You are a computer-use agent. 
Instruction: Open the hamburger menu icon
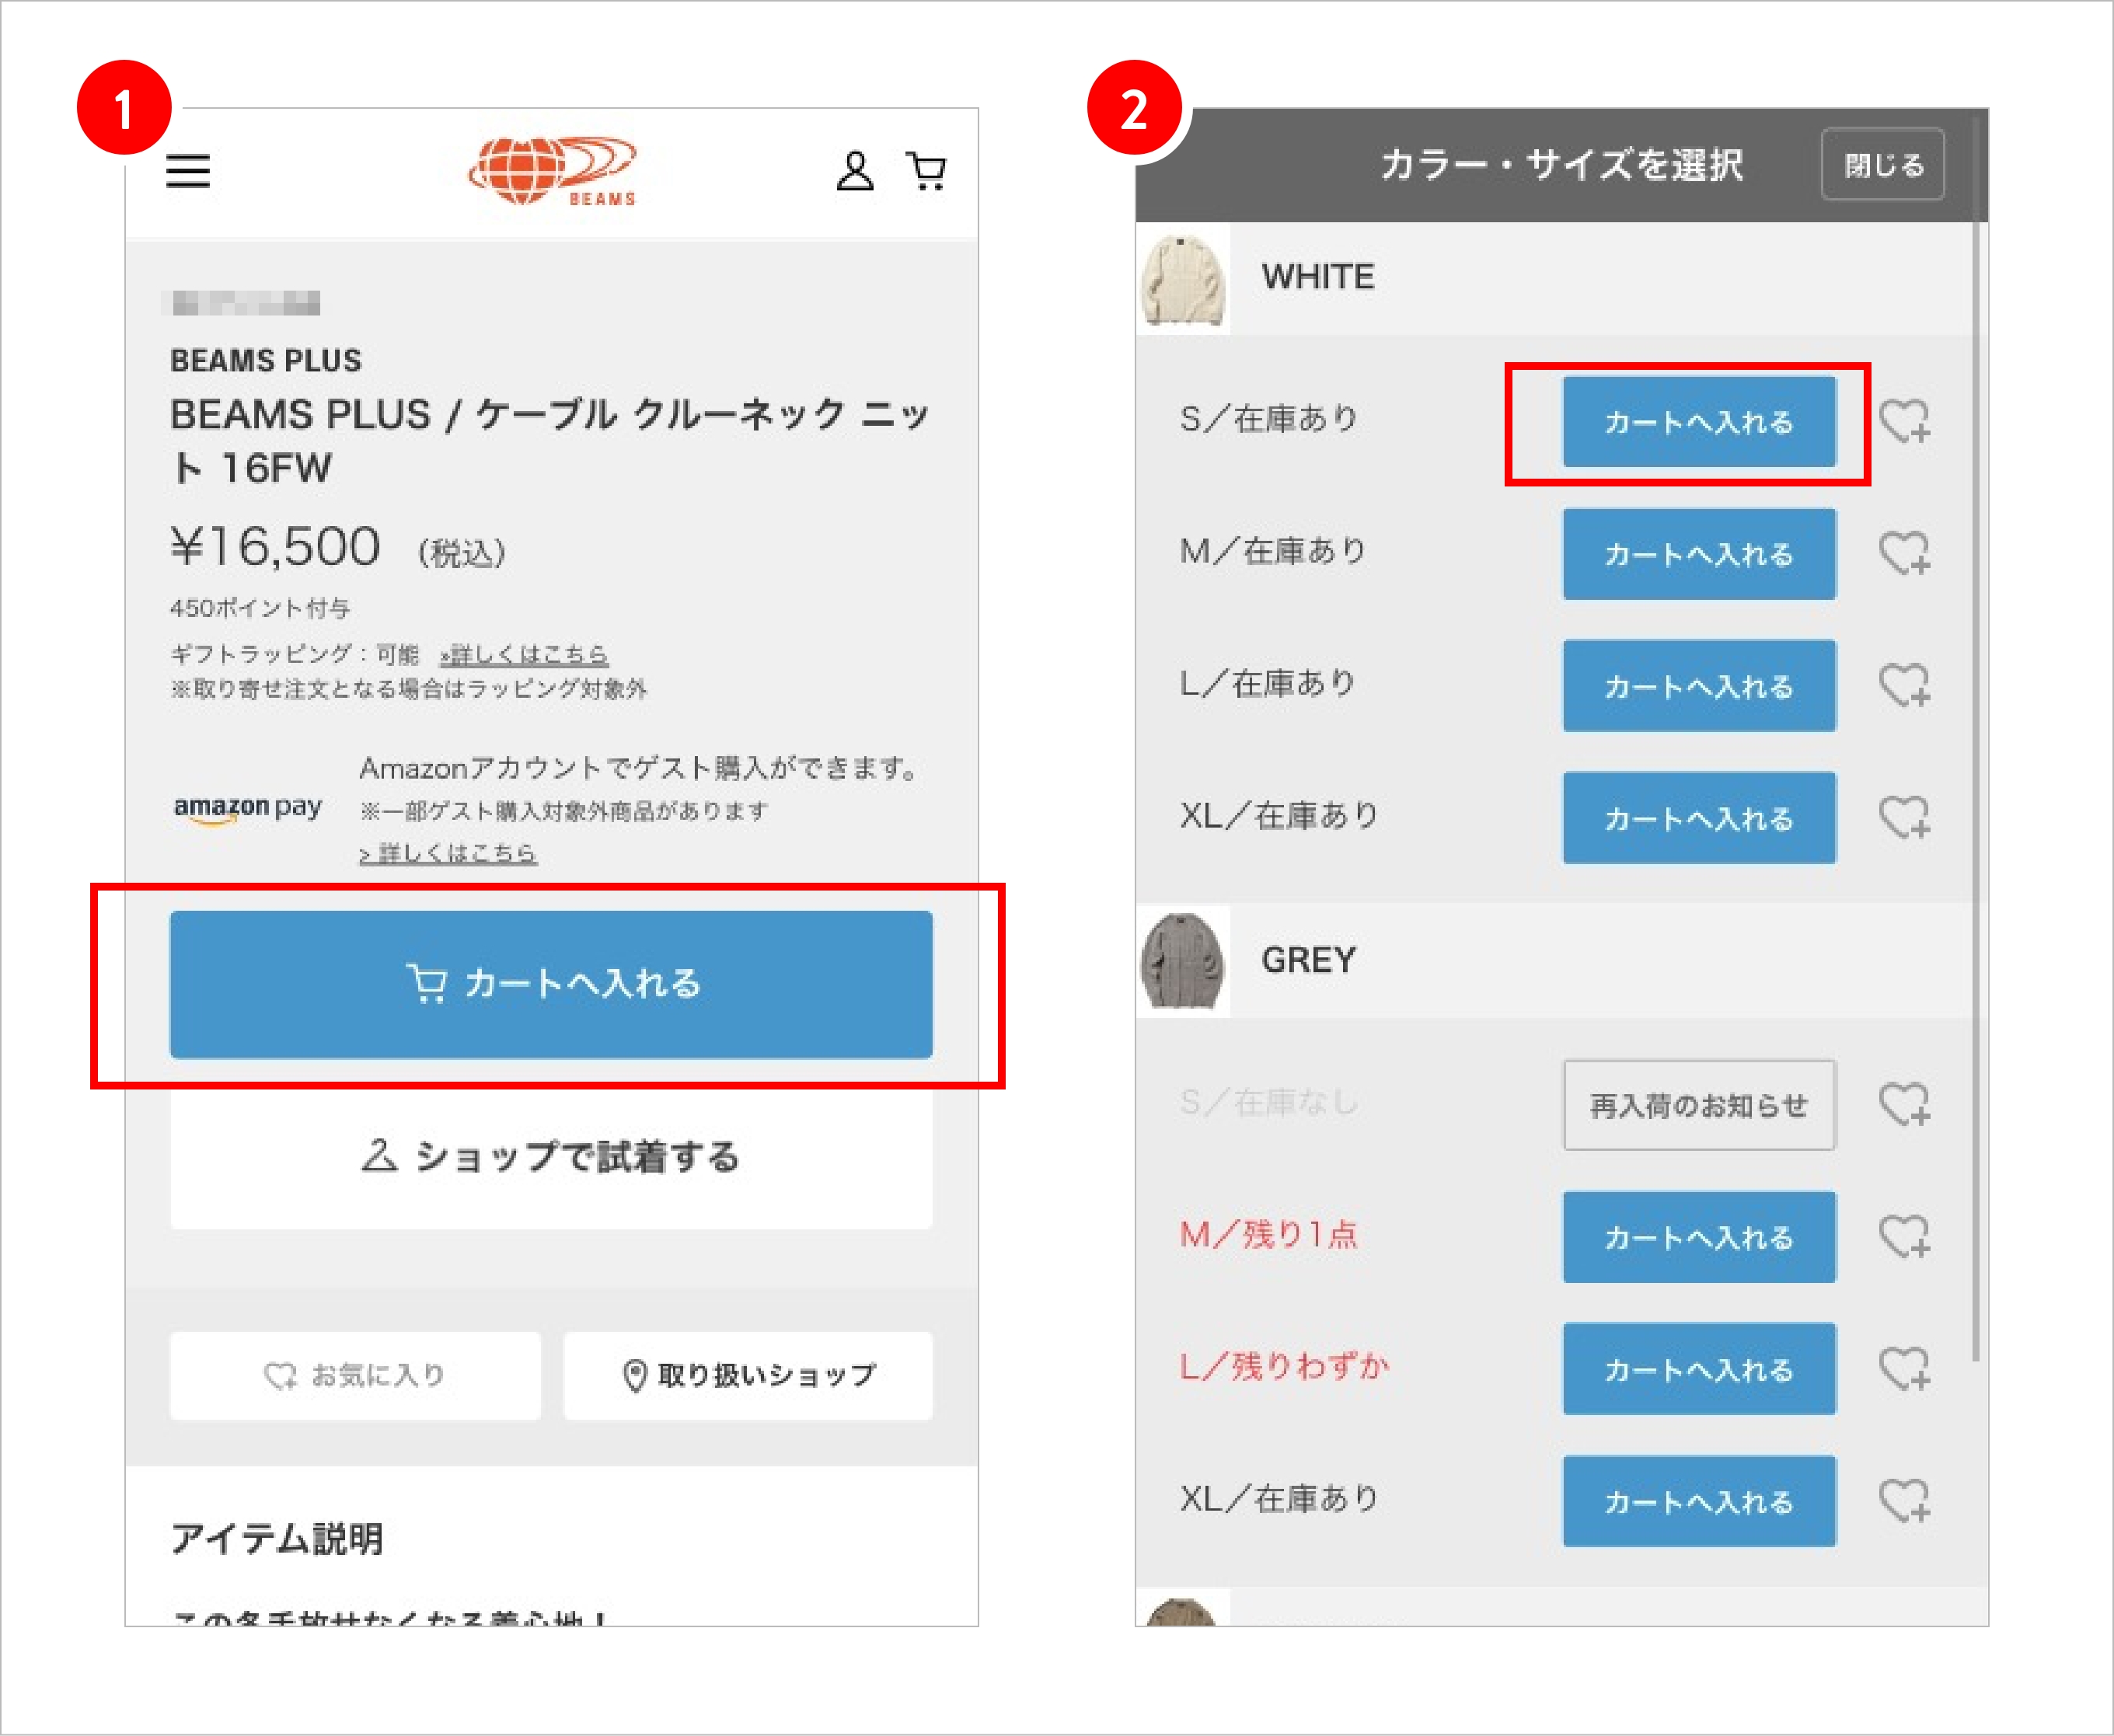[188, 171]
